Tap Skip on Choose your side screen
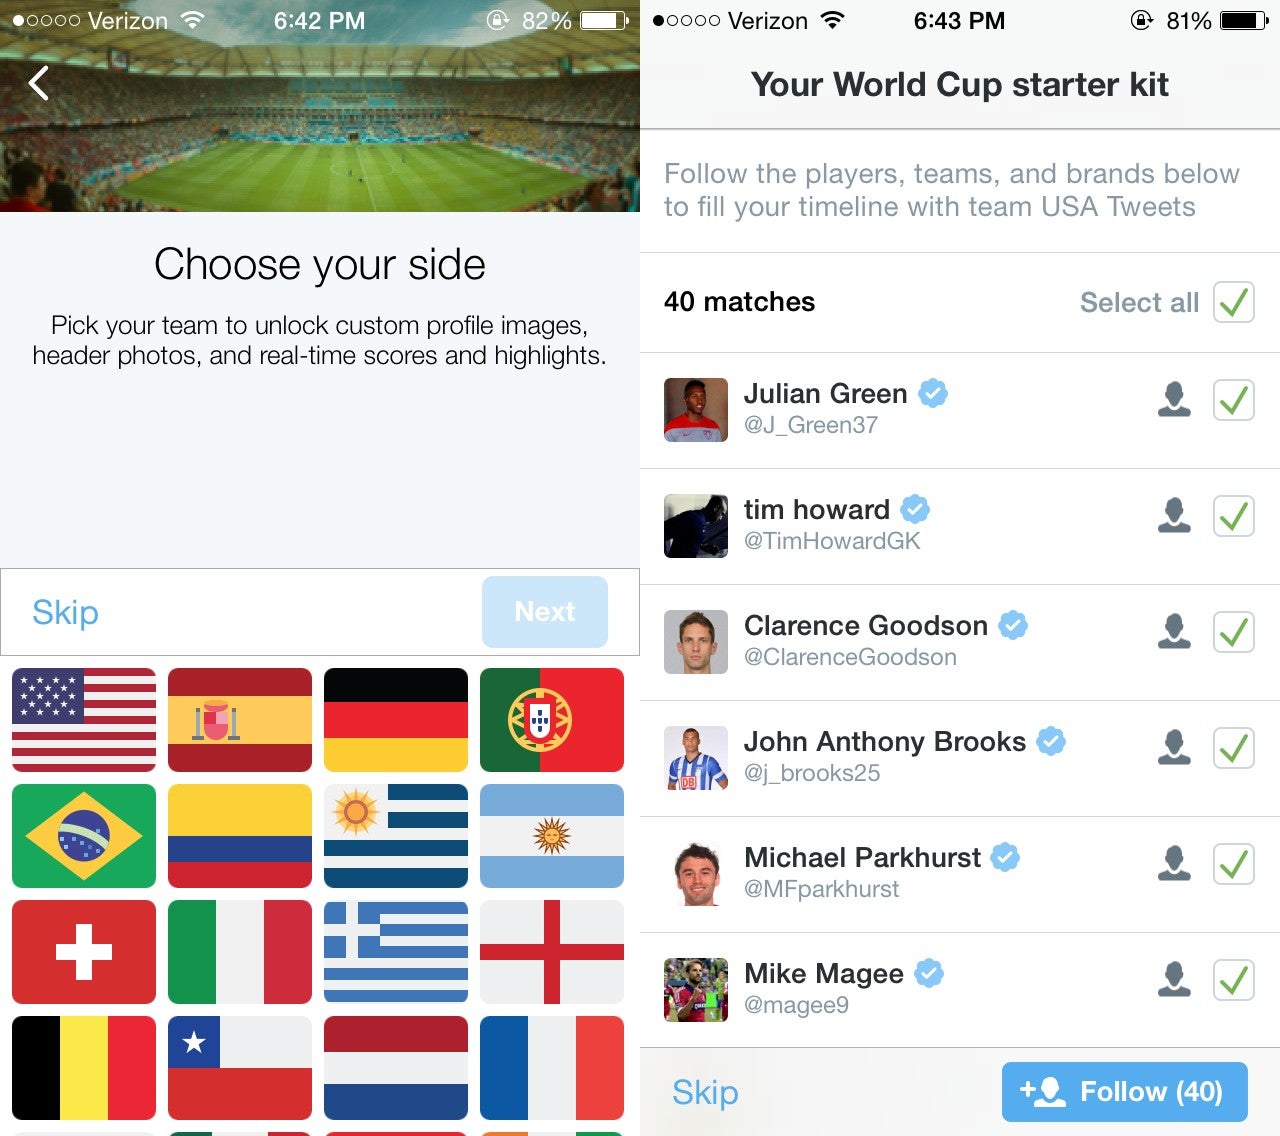Viewport: 1280px width, 1136px height. tap(65, 612)
